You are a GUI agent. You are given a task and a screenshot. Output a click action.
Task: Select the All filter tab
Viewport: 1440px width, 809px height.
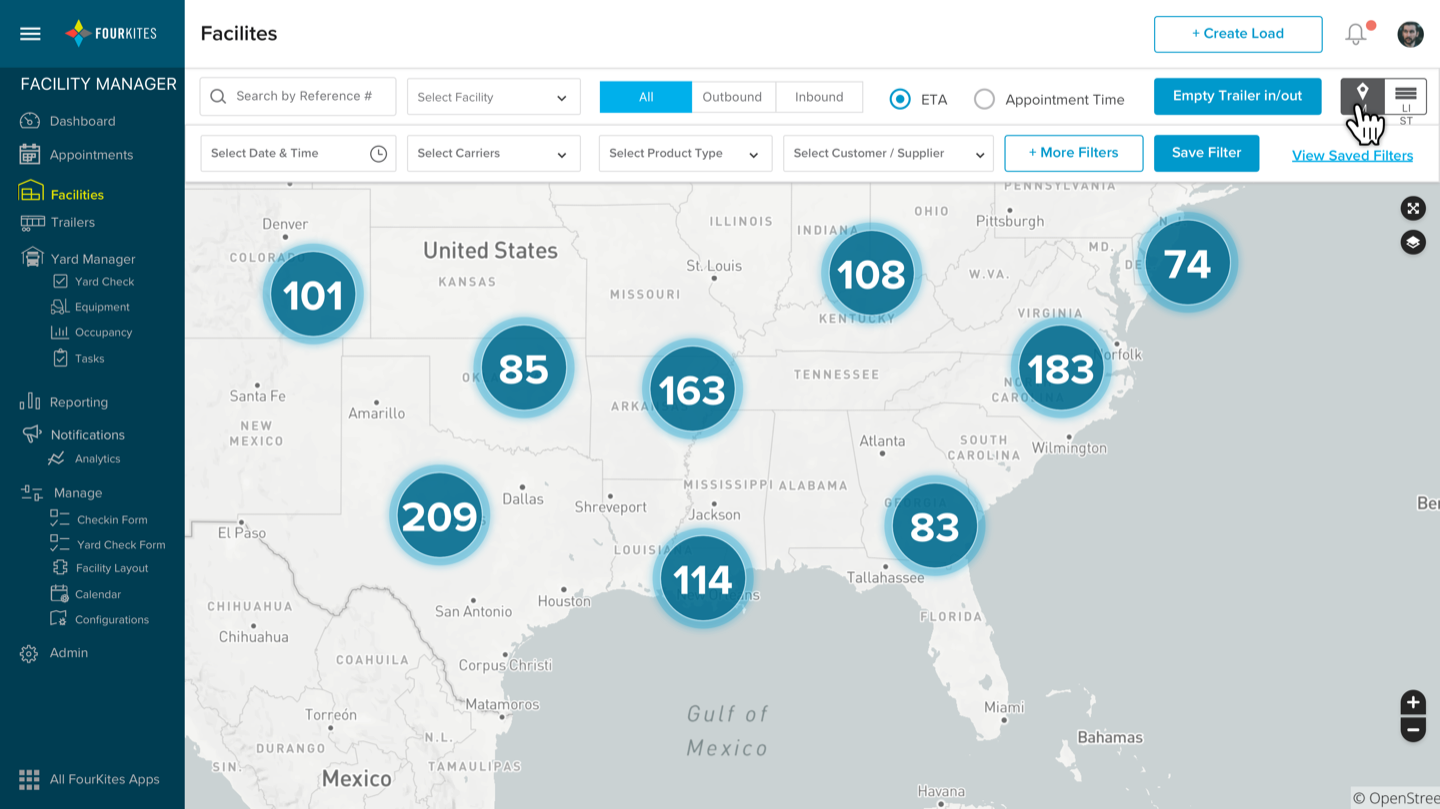[645, 97]
